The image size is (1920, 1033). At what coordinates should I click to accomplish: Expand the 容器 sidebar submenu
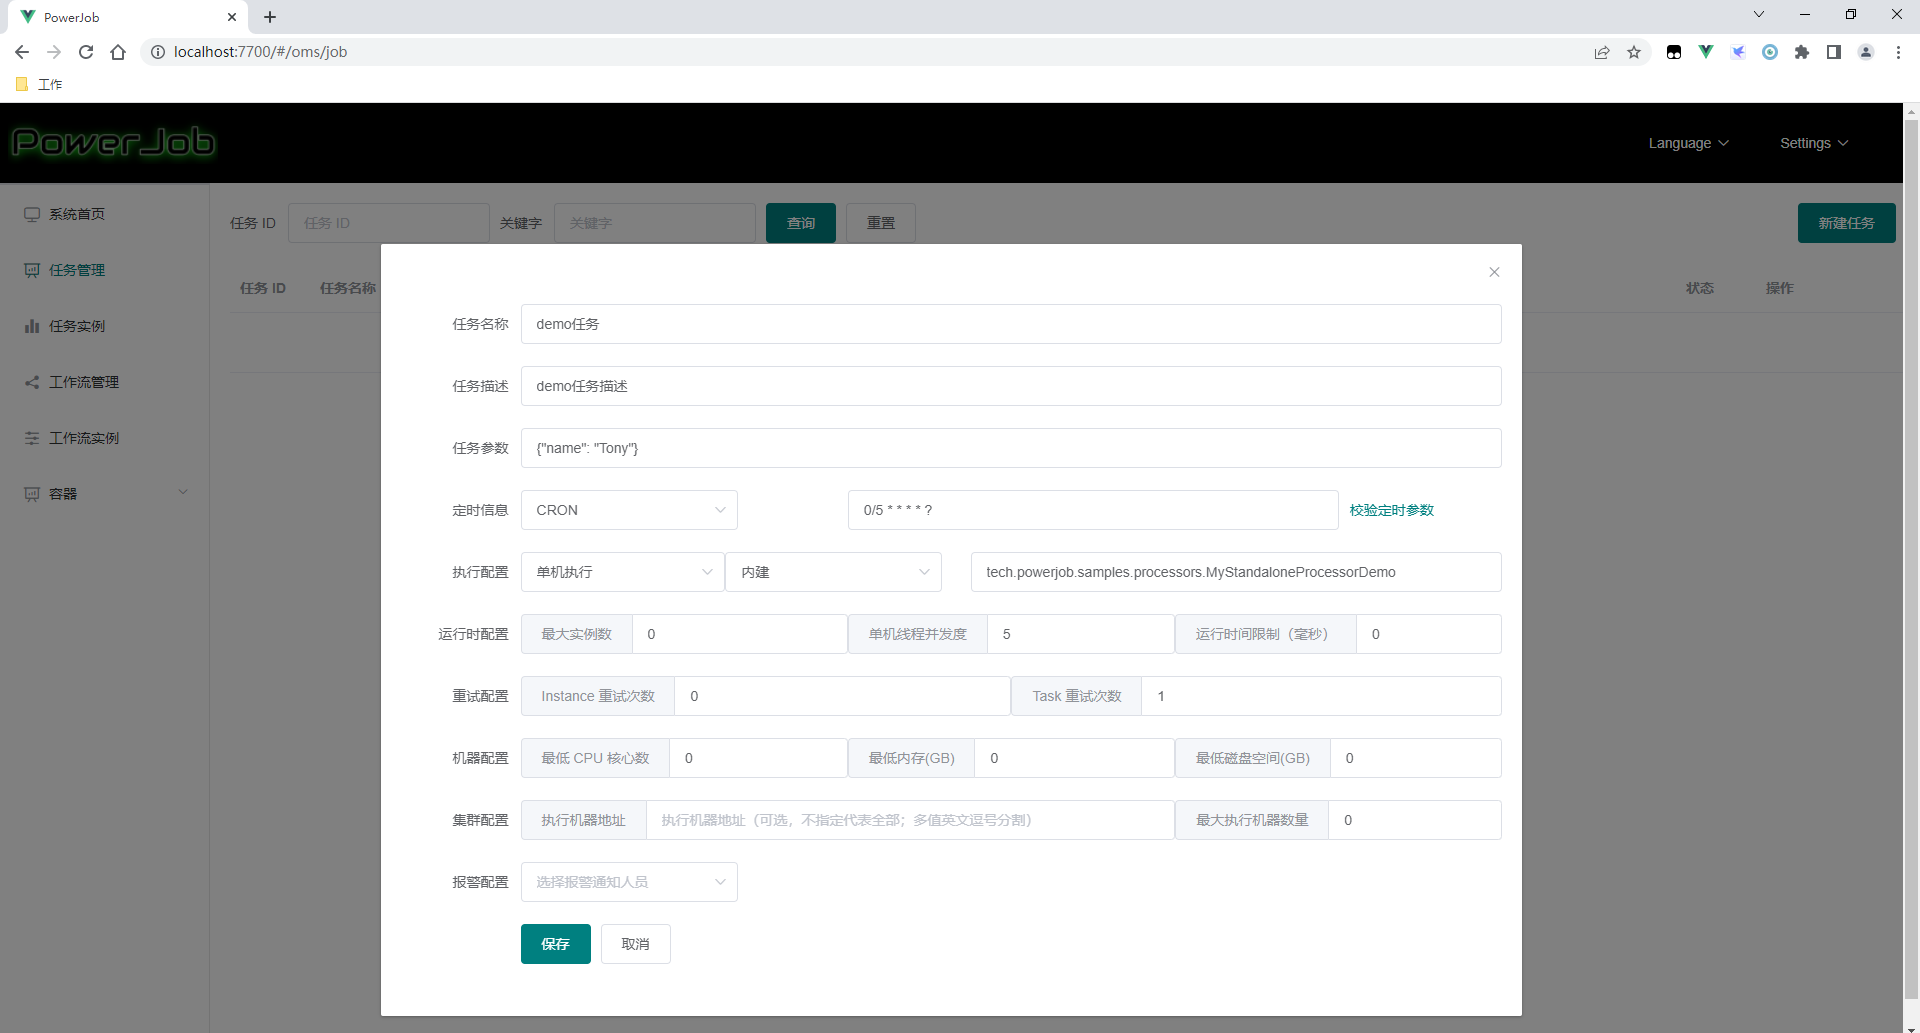click(104, 494)
